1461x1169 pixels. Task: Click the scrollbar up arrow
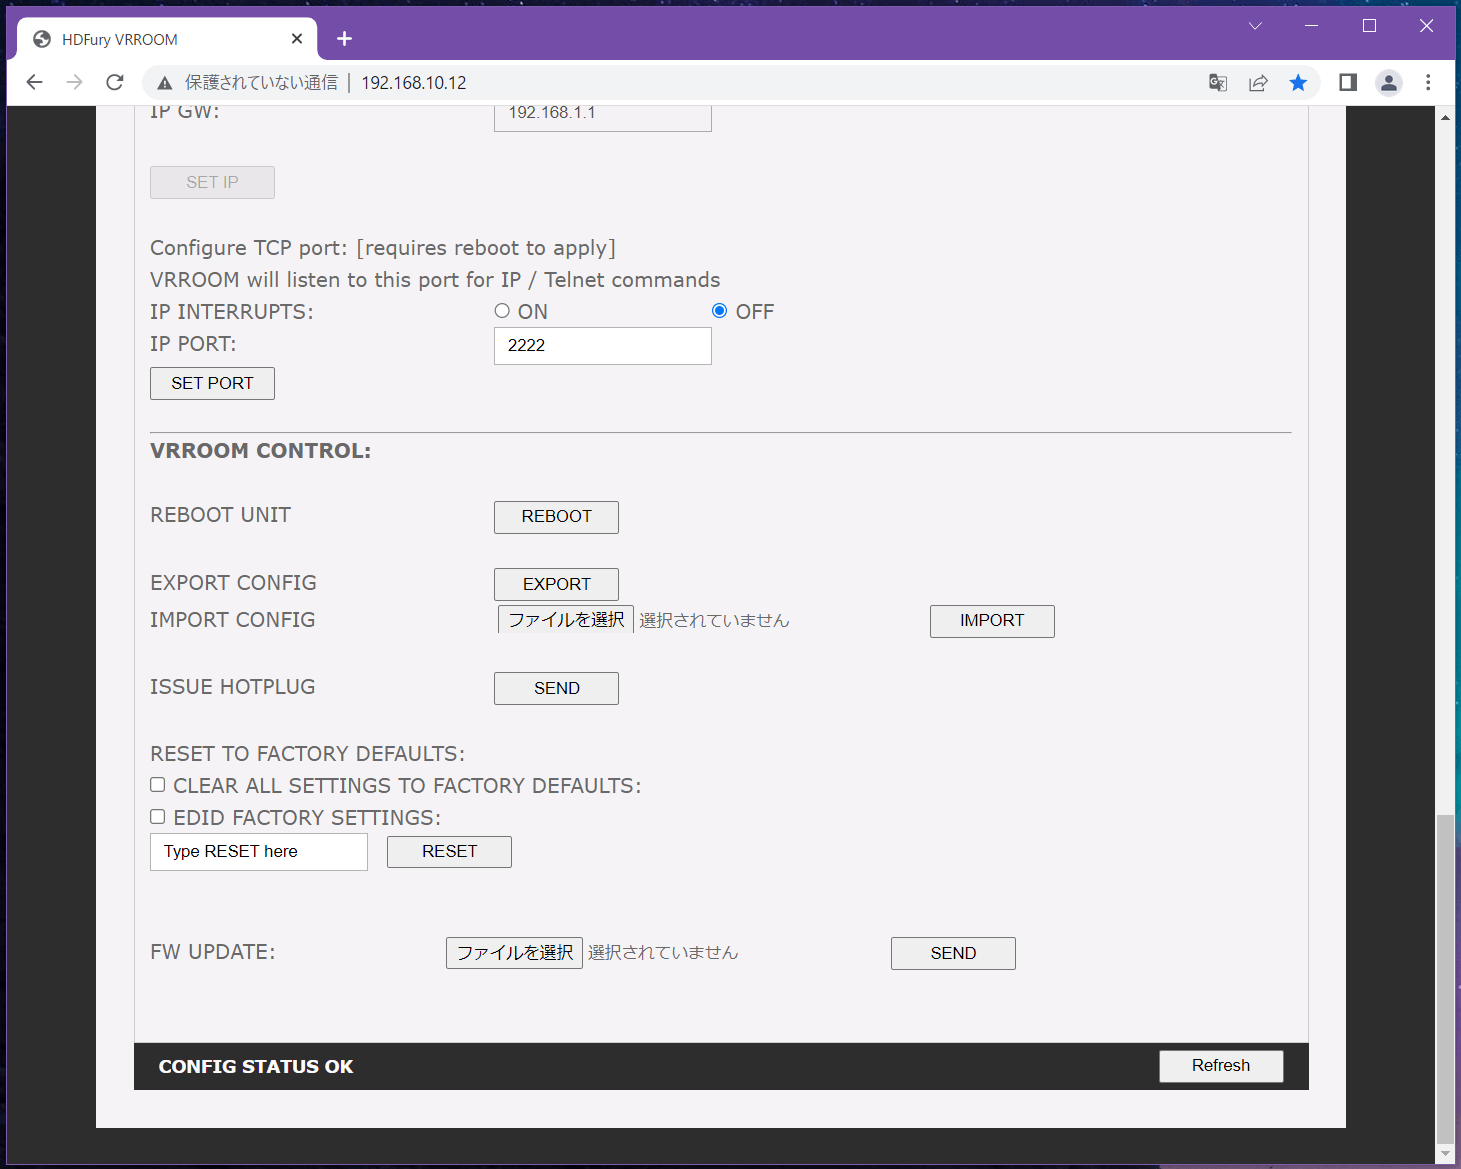1445,117
